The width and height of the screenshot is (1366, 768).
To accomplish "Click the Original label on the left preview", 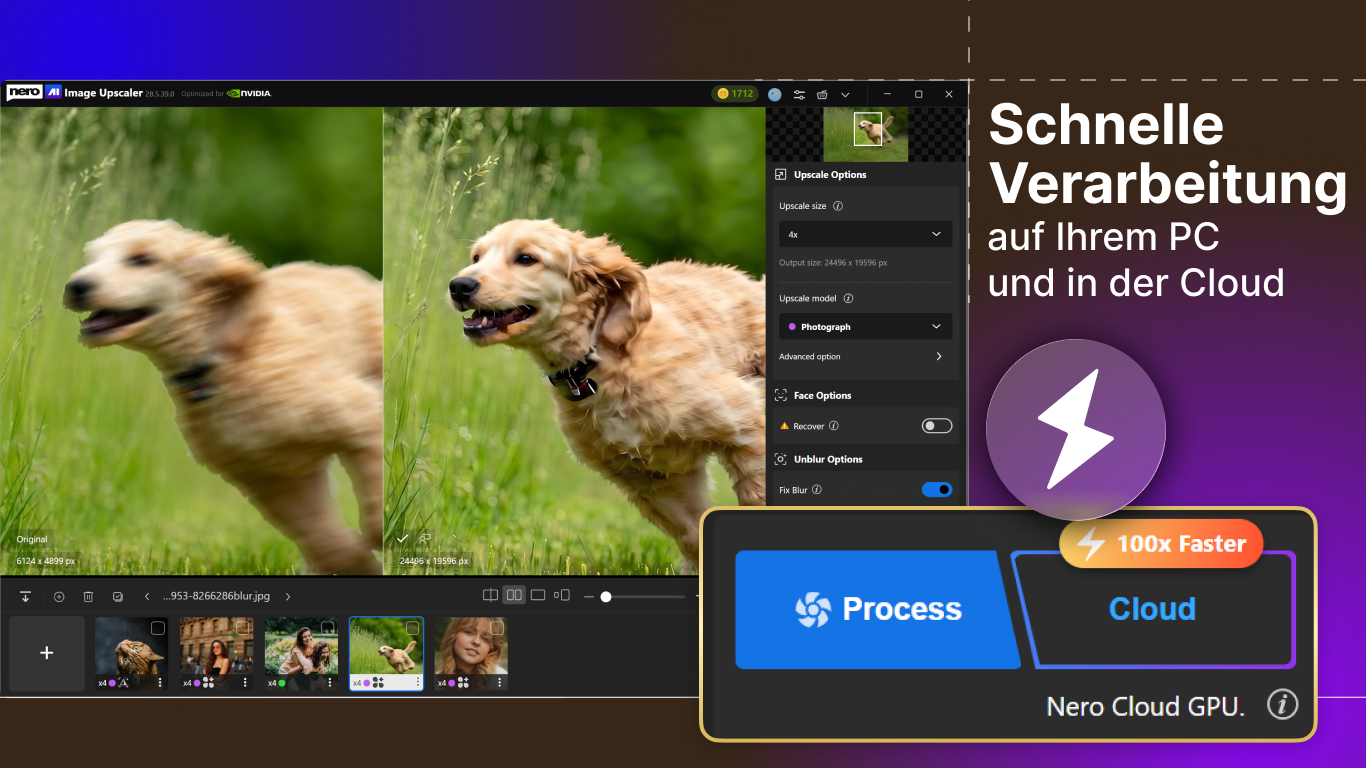I will [x=32, y=540].
